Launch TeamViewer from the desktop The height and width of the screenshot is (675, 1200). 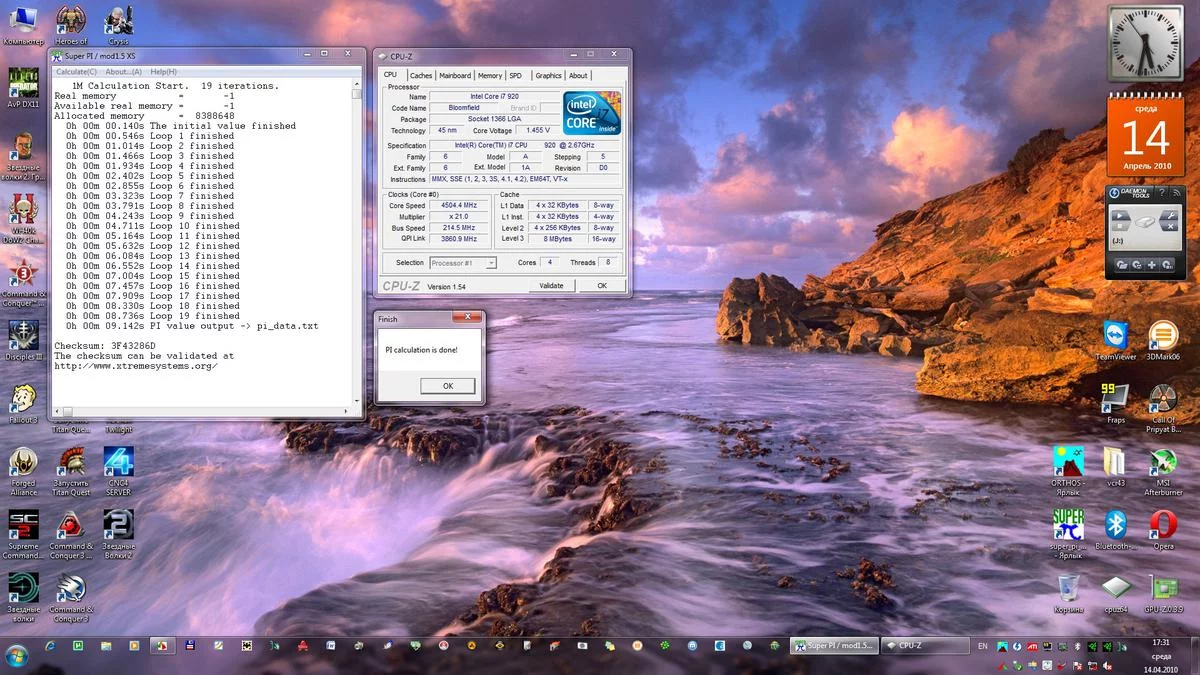tap(1115, 337)
